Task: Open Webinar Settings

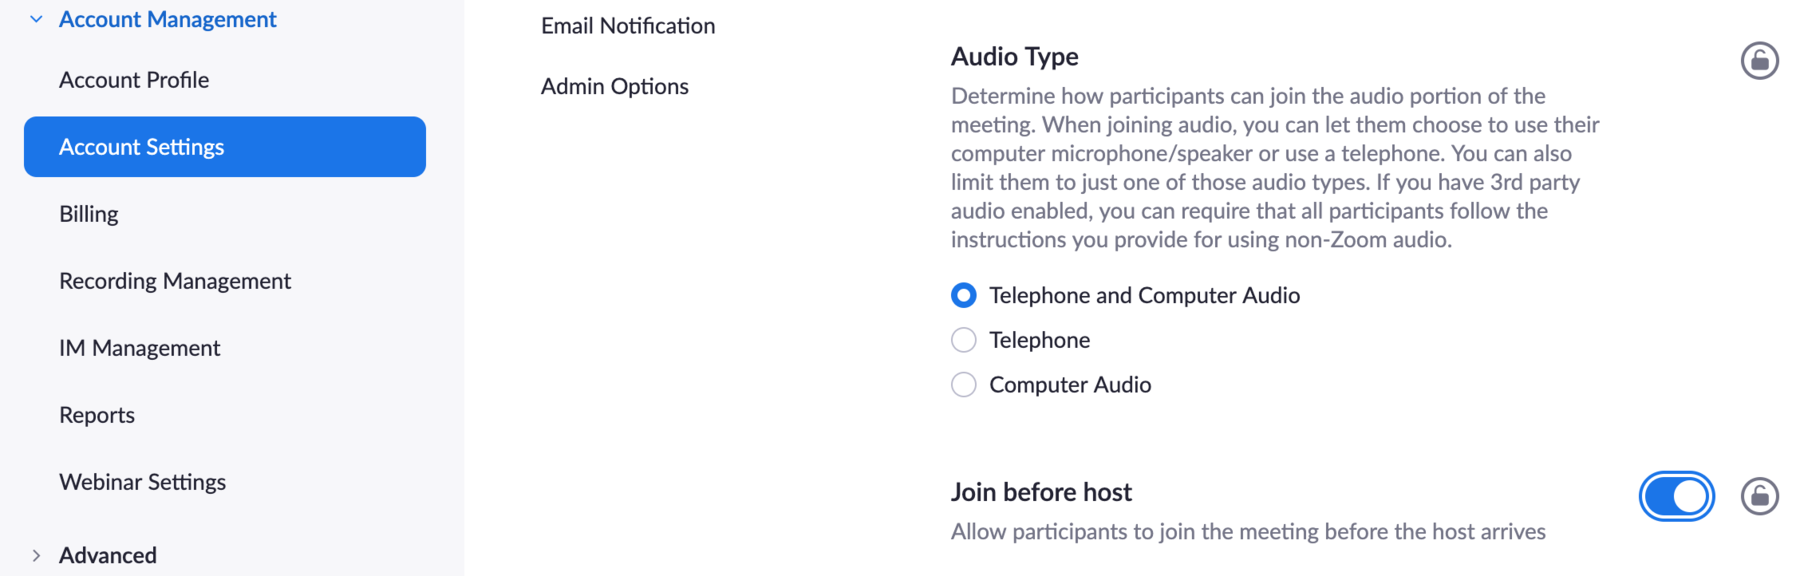Action: 143,482
